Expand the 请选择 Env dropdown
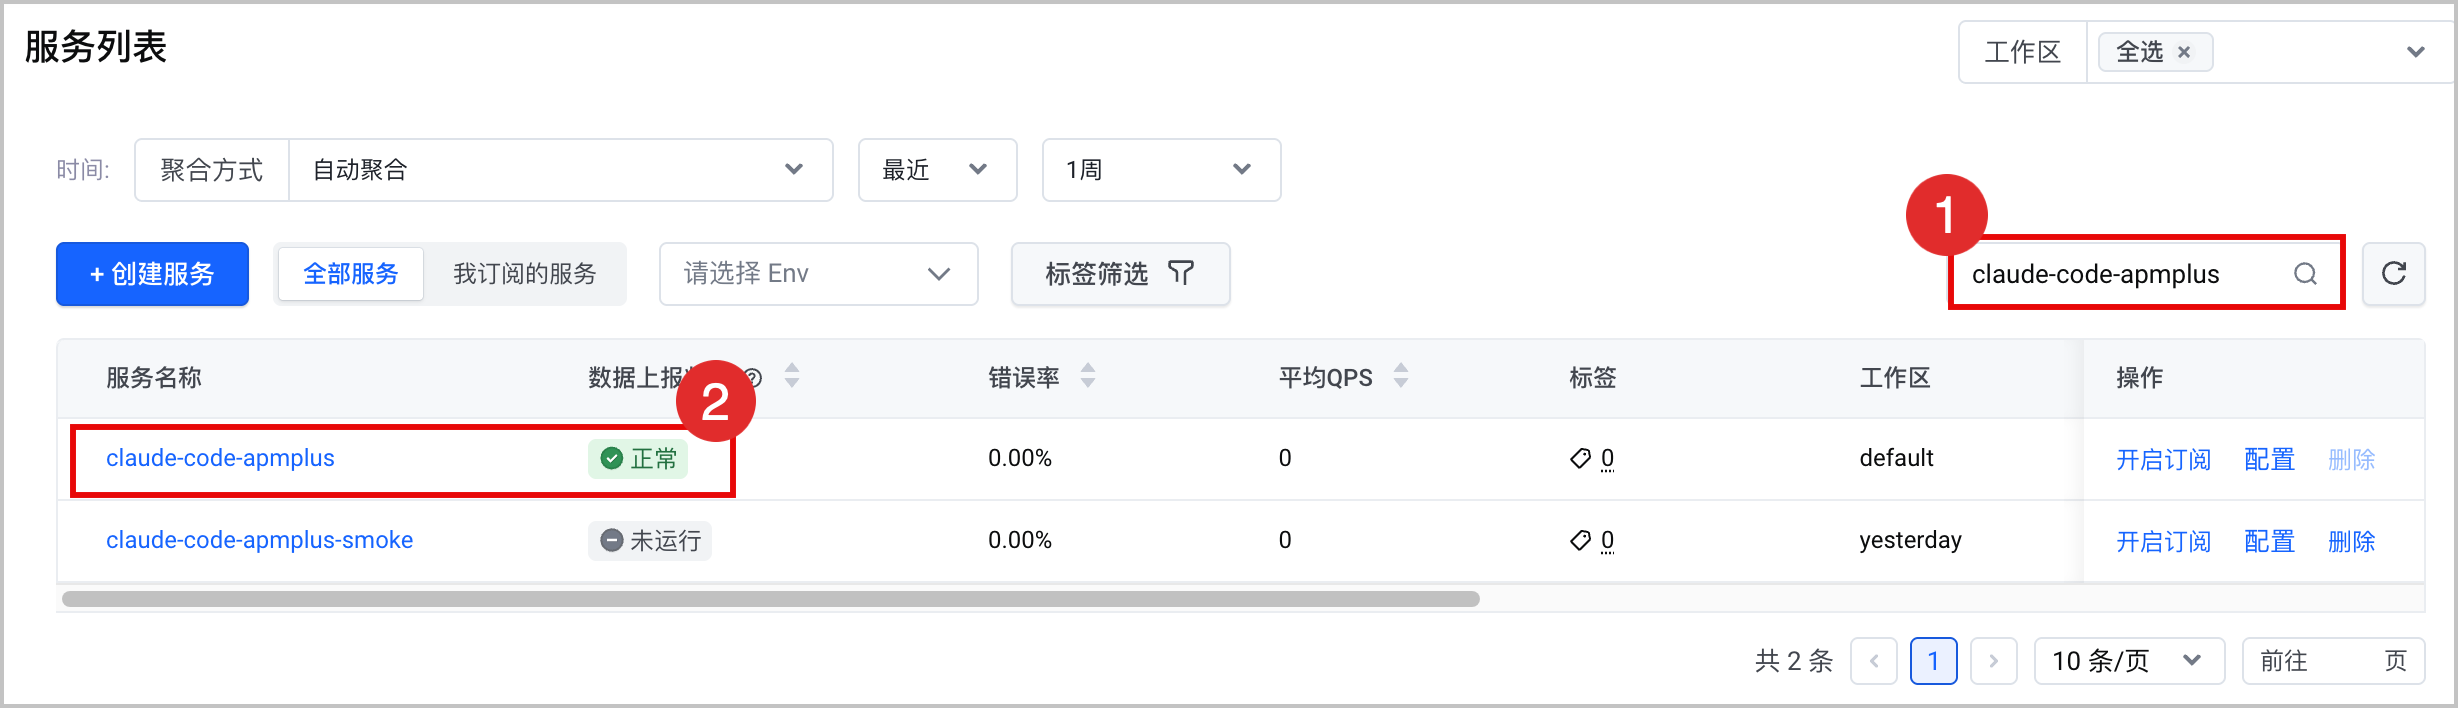This screenshot has height=708, width=2458. pyautogui.click(x=818, y=274)
